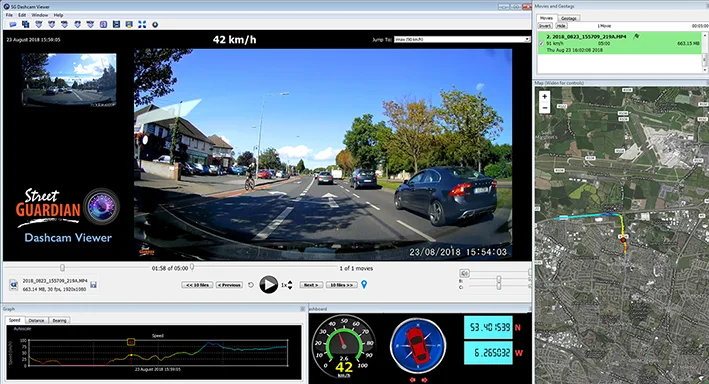Click the Invert button

(x=545, y=26)
